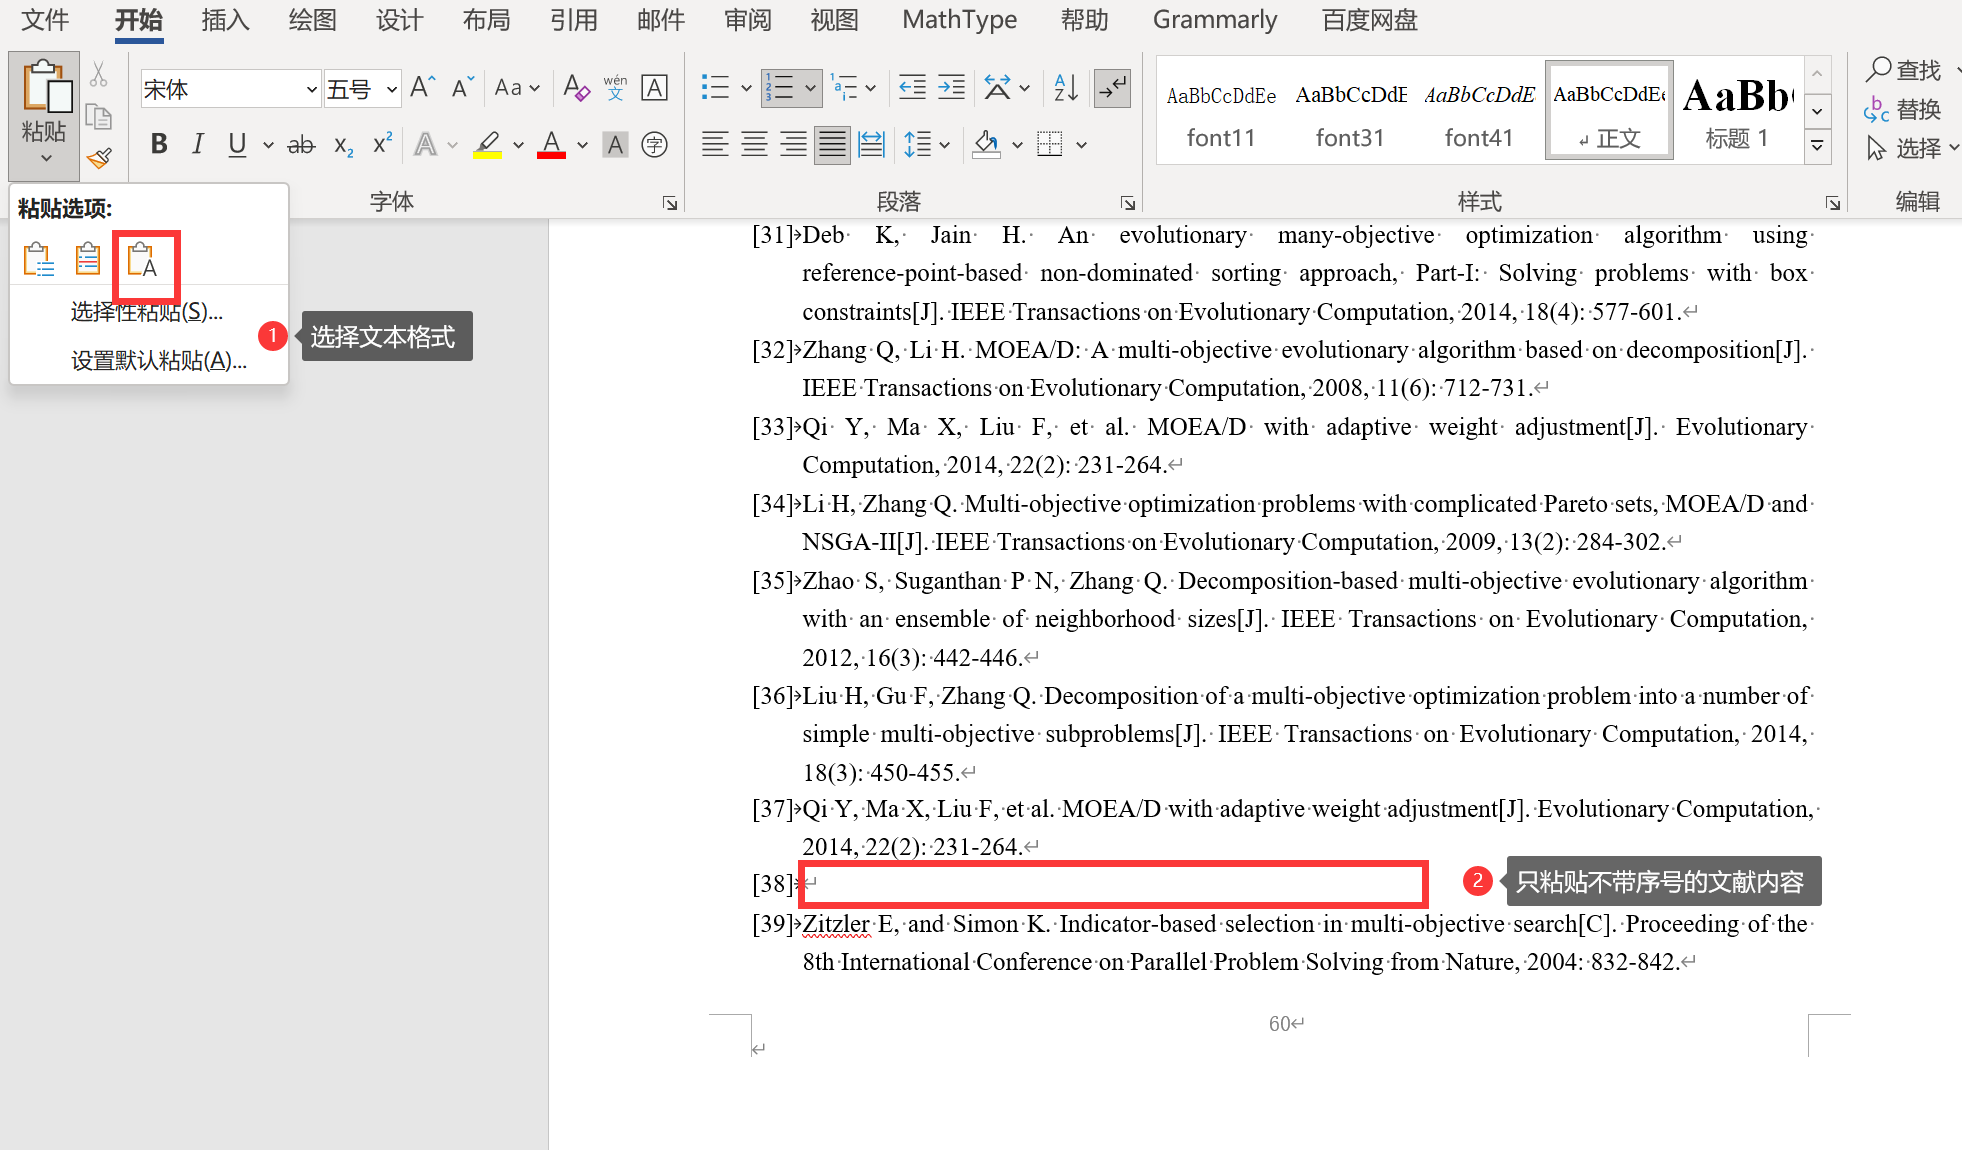Image resolution: width=1962 pixels, height=1150 pixels.
Task: Click the 替换 replace button
Action: click(1904, 109)
